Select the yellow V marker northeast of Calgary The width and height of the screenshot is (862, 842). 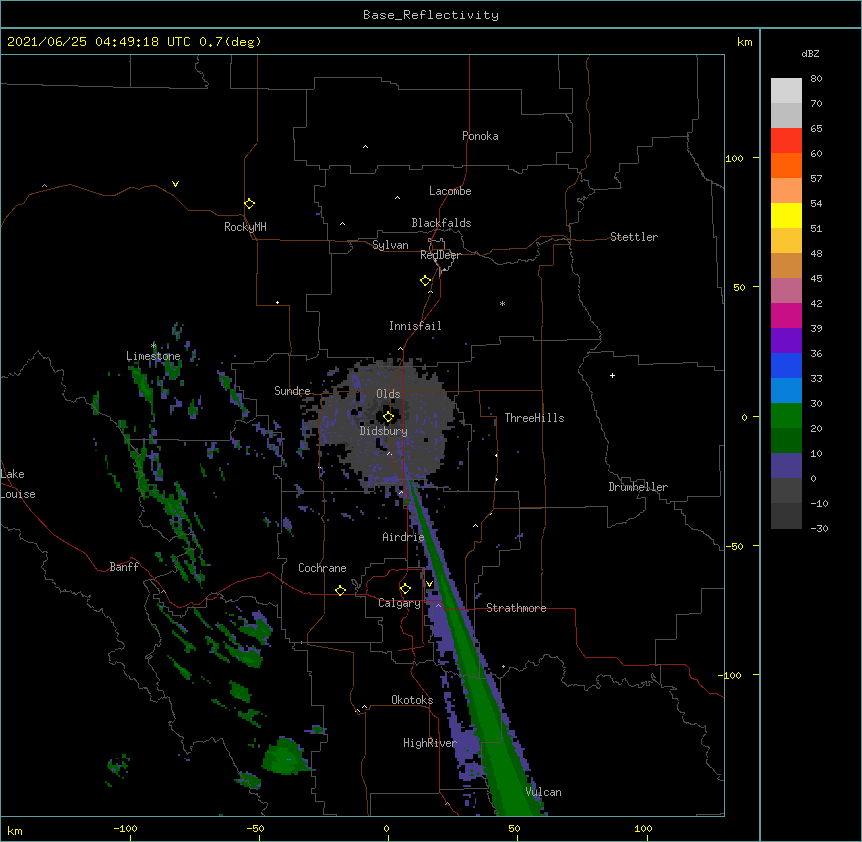(429, 584)
